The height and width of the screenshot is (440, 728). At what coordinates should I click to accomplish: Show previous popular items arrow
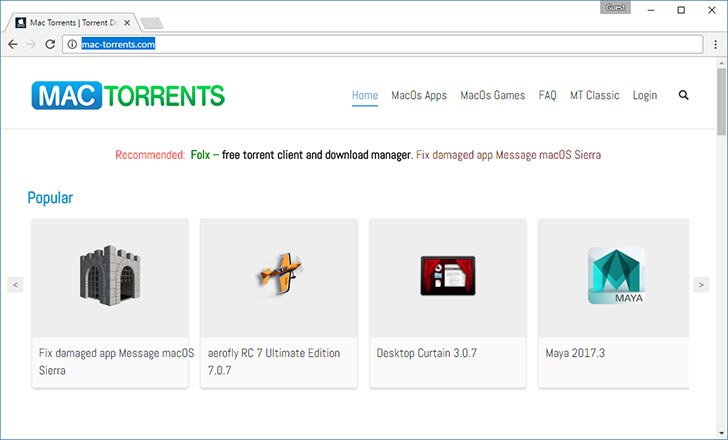[x=15, y=285]
